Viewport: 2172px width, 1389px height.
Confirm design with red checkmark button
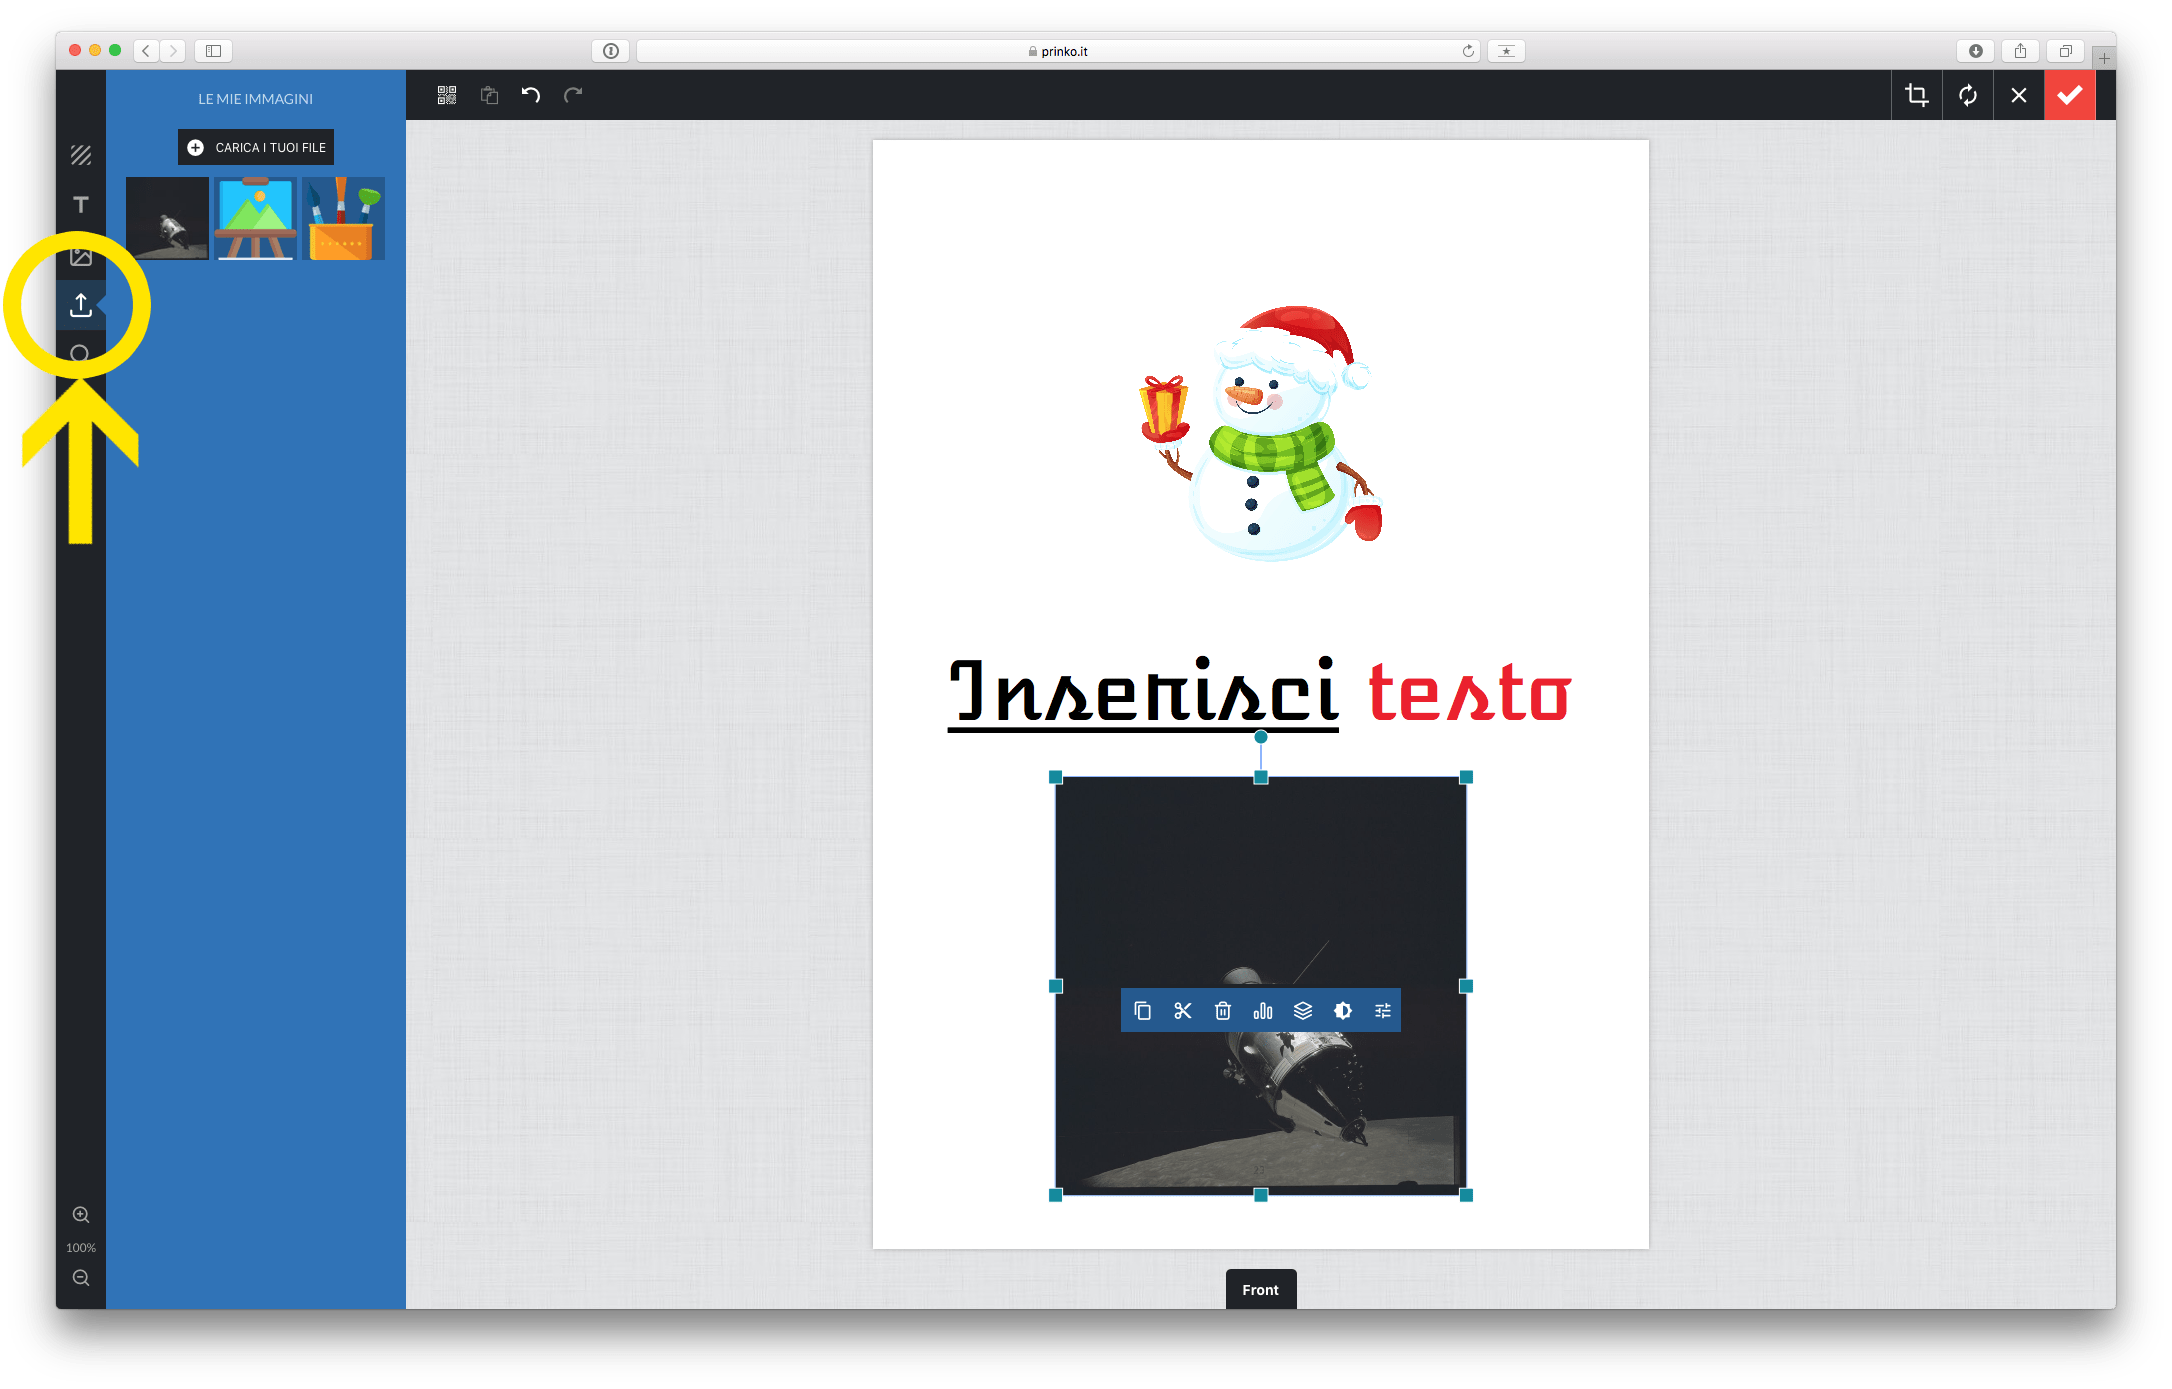pos(2070,95)
